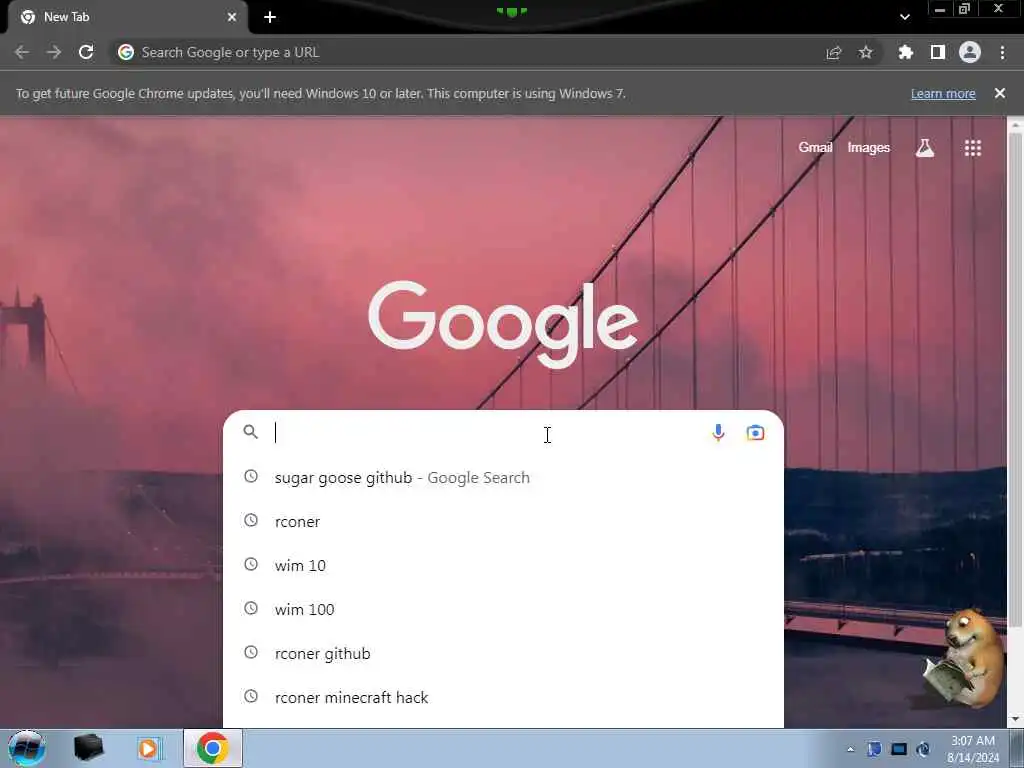Viewport: 1024px width, 768px height.
Task: Click the Chrome taskbar icon
Action: click(212, 748)
